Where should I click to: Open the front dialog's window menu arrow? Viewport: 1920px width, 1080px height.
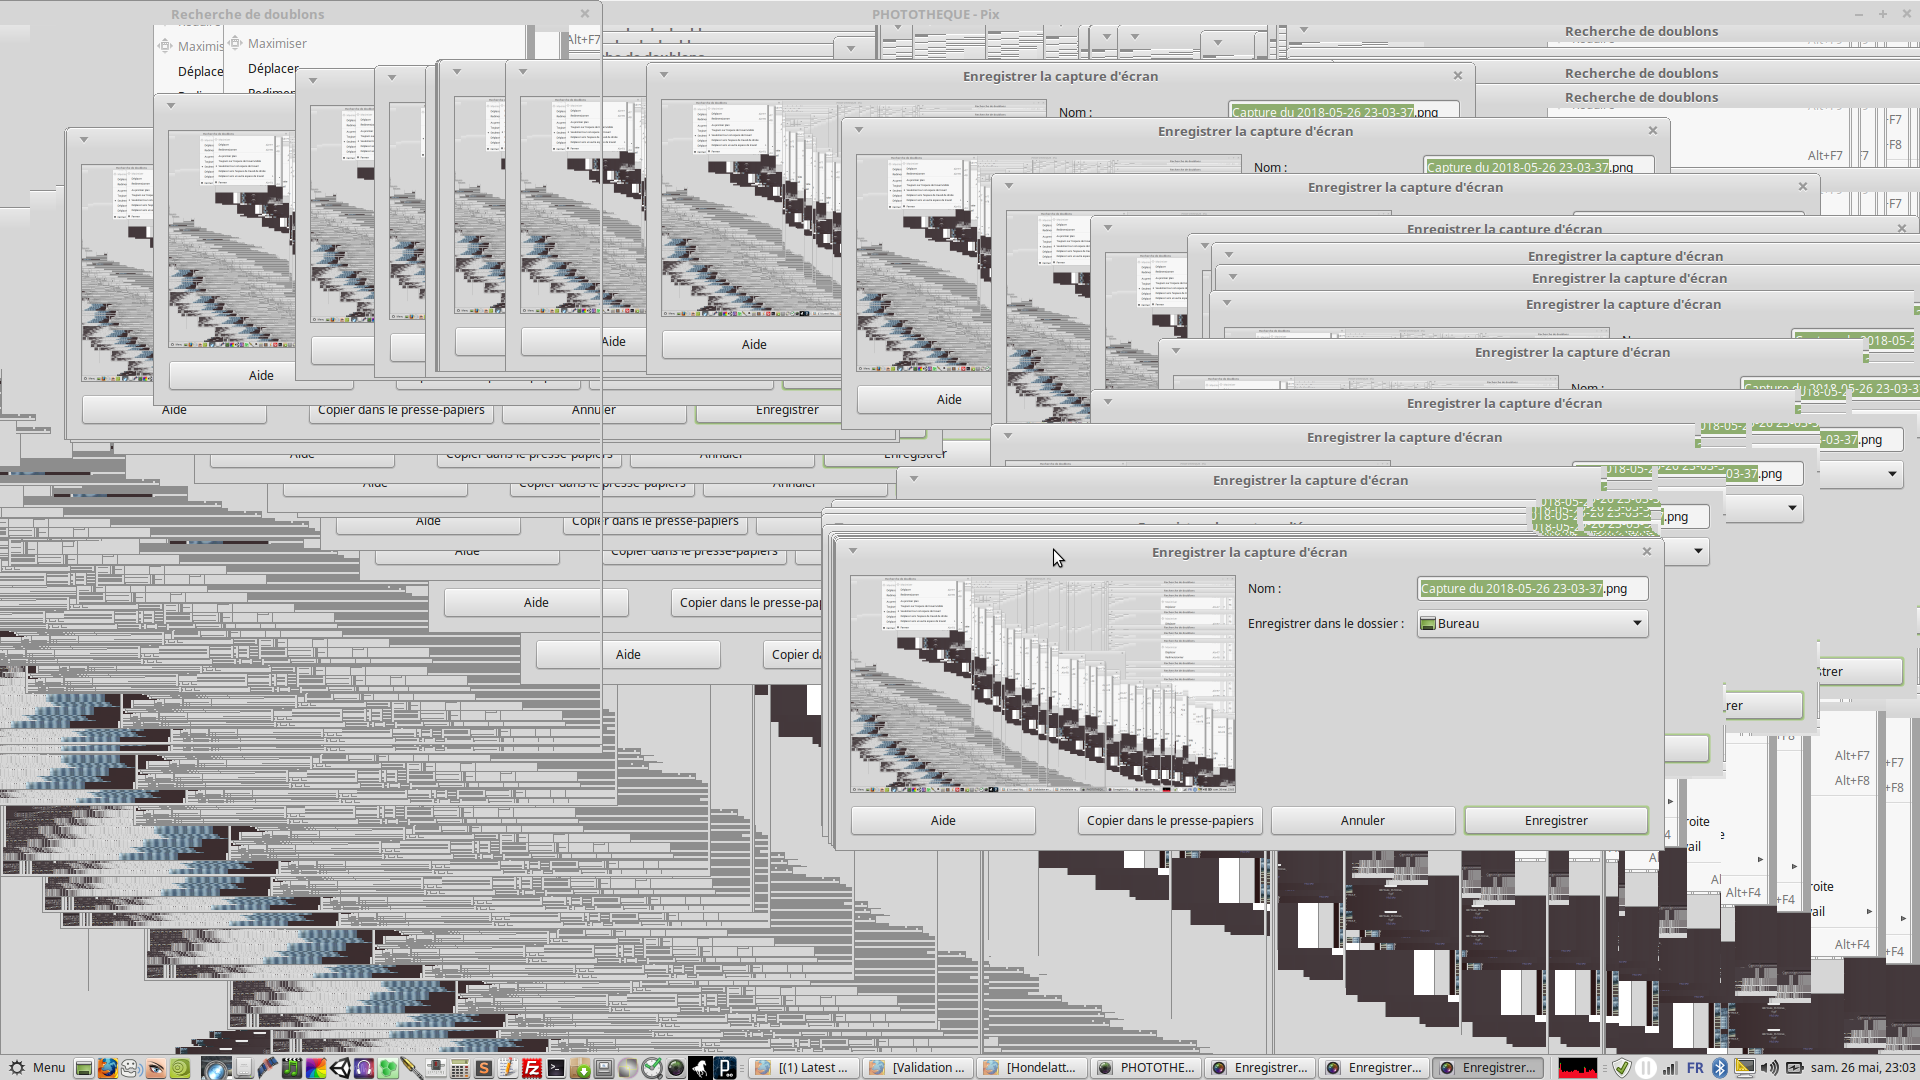(853, 551)
